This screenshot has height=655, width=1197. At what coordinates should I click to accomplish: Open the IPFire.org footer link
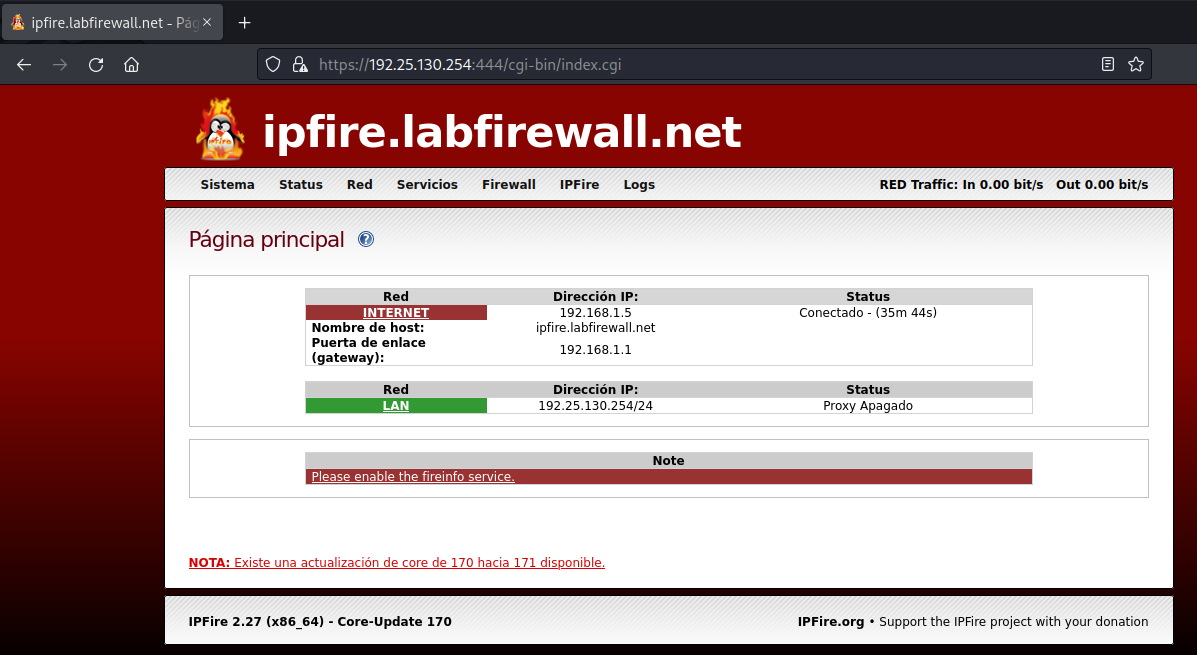(x=831, y=621)
